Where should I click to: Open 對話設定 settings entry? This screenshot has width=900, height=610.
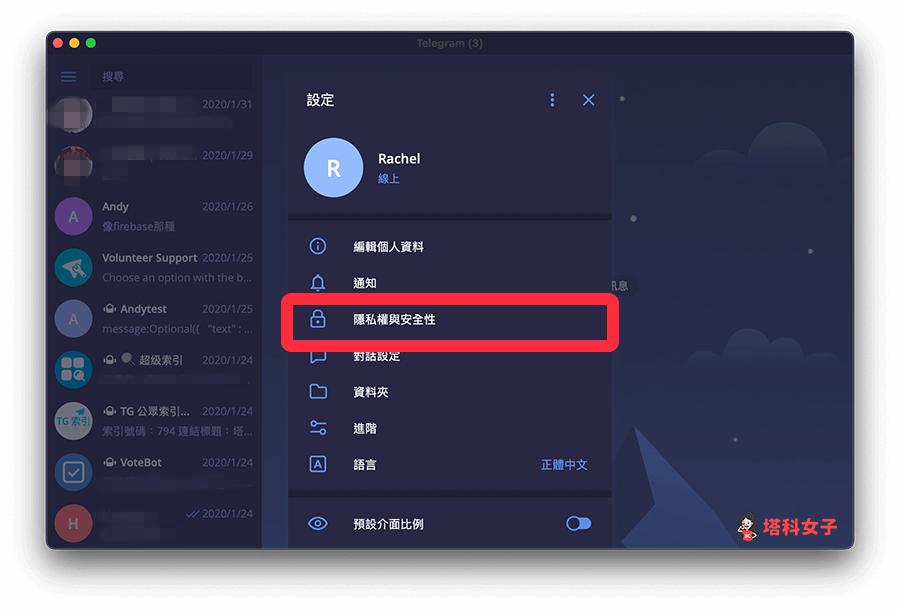[x=449, y=356]
